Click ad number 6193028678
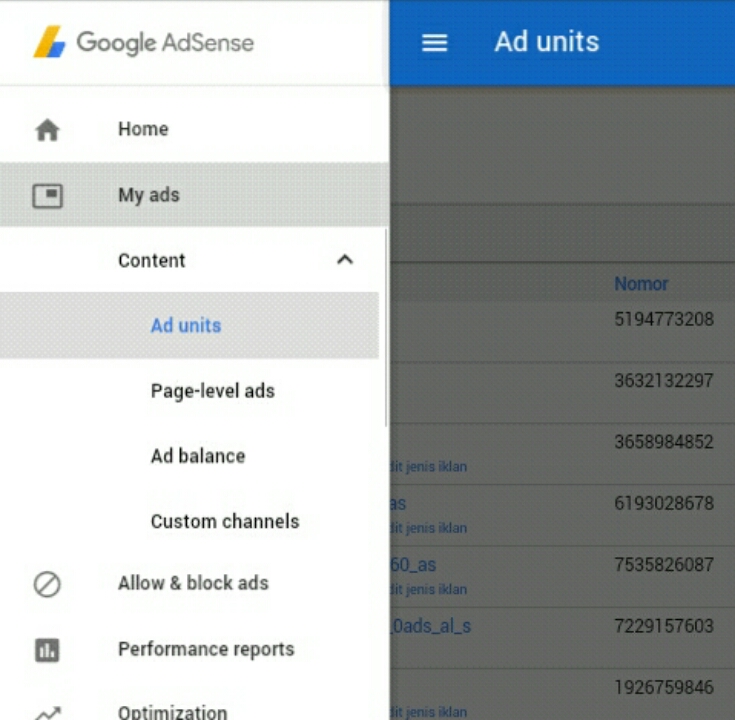Image resolution: width=735 pixels, height=720 pixels. coord(664,503)
